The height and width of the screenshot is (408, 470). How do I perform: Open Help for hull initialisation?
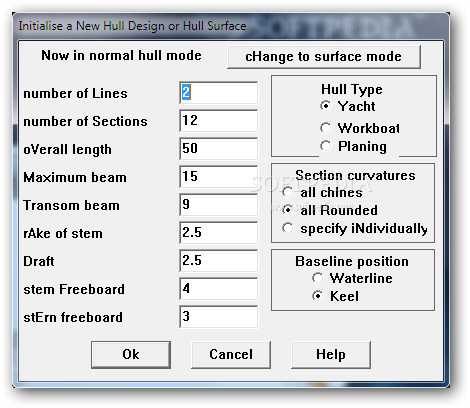[x=331, y=355]
